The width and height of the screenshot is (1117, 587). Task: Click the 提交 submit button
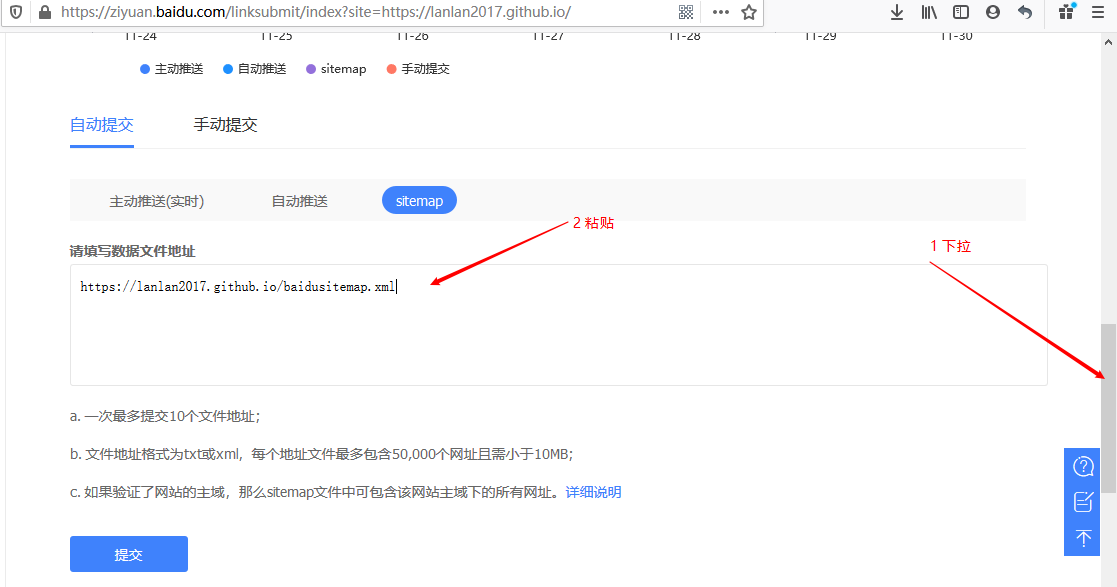129,554
